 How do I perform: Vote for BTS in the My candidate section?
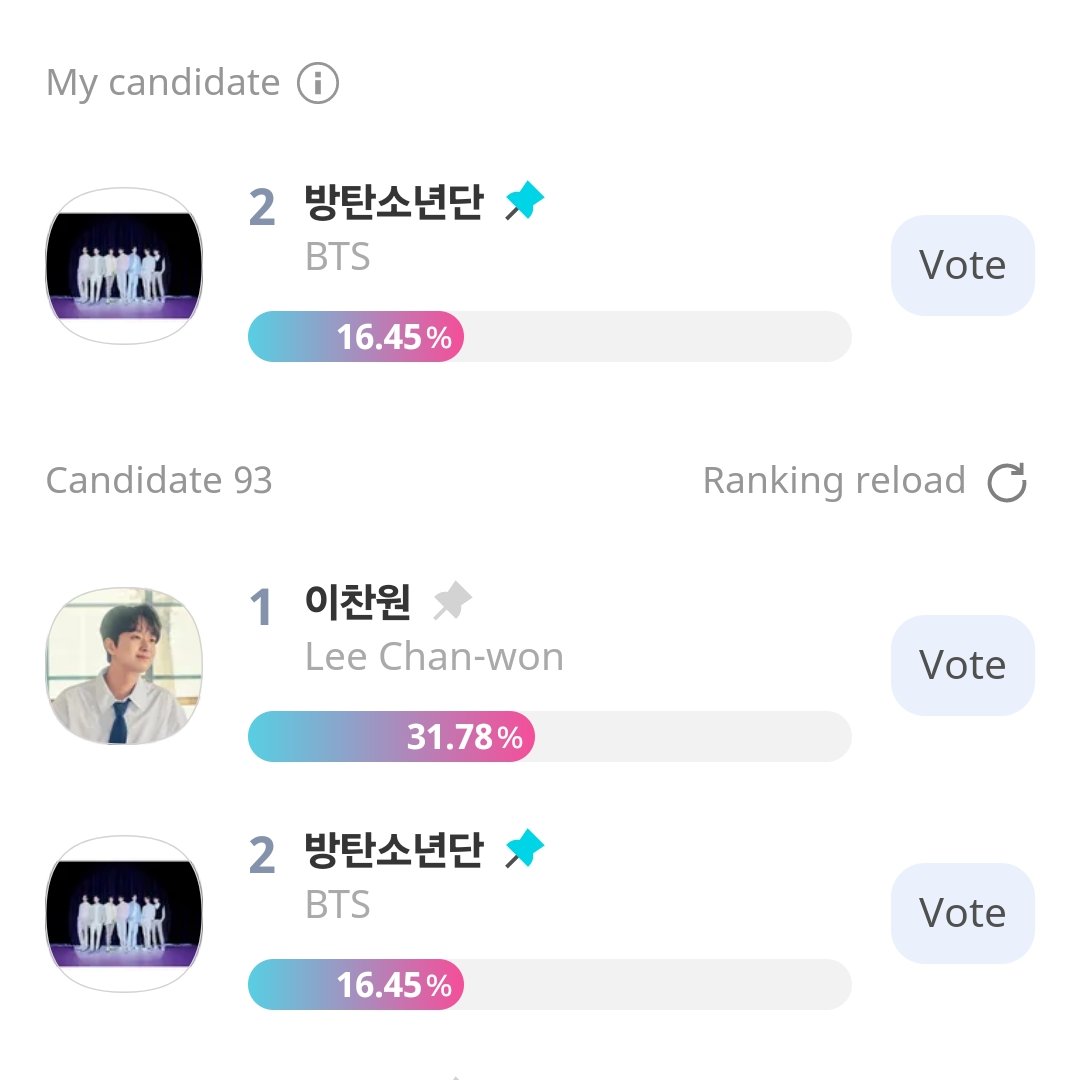pos(962,265)
